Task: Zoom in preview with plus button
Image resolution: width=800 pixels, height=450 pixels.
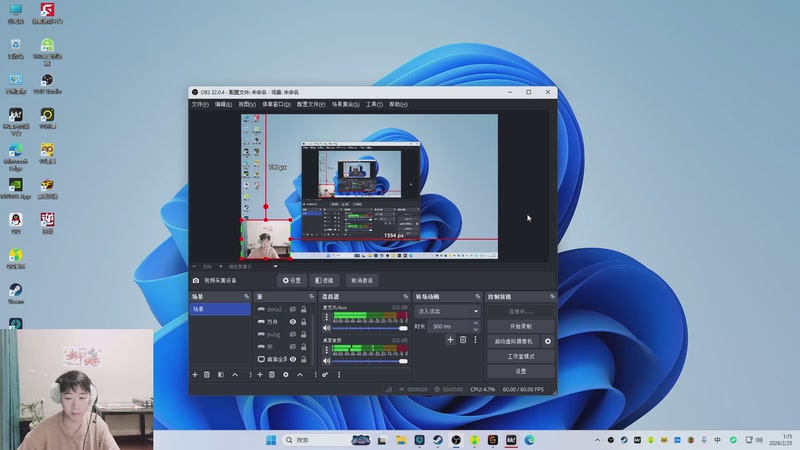Action: click(x=220, y=266)
